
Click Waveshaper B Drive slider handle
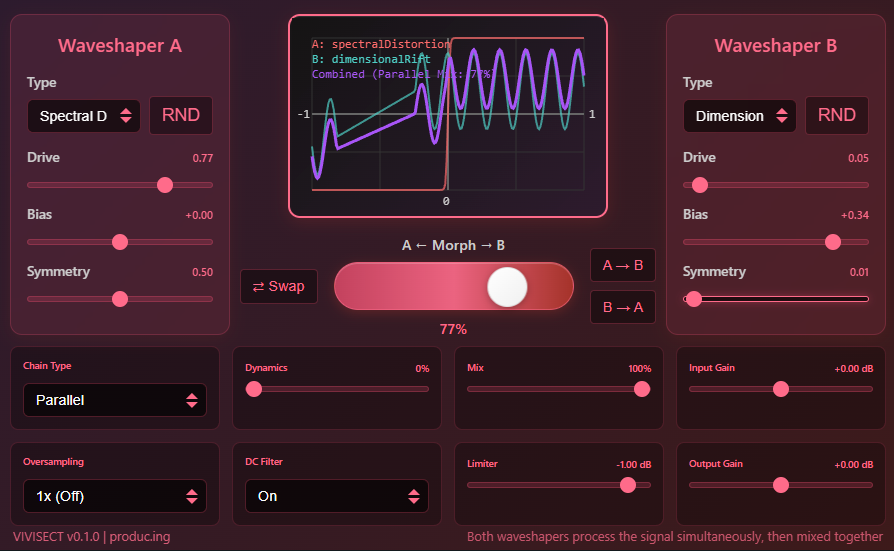pos(700,185)
